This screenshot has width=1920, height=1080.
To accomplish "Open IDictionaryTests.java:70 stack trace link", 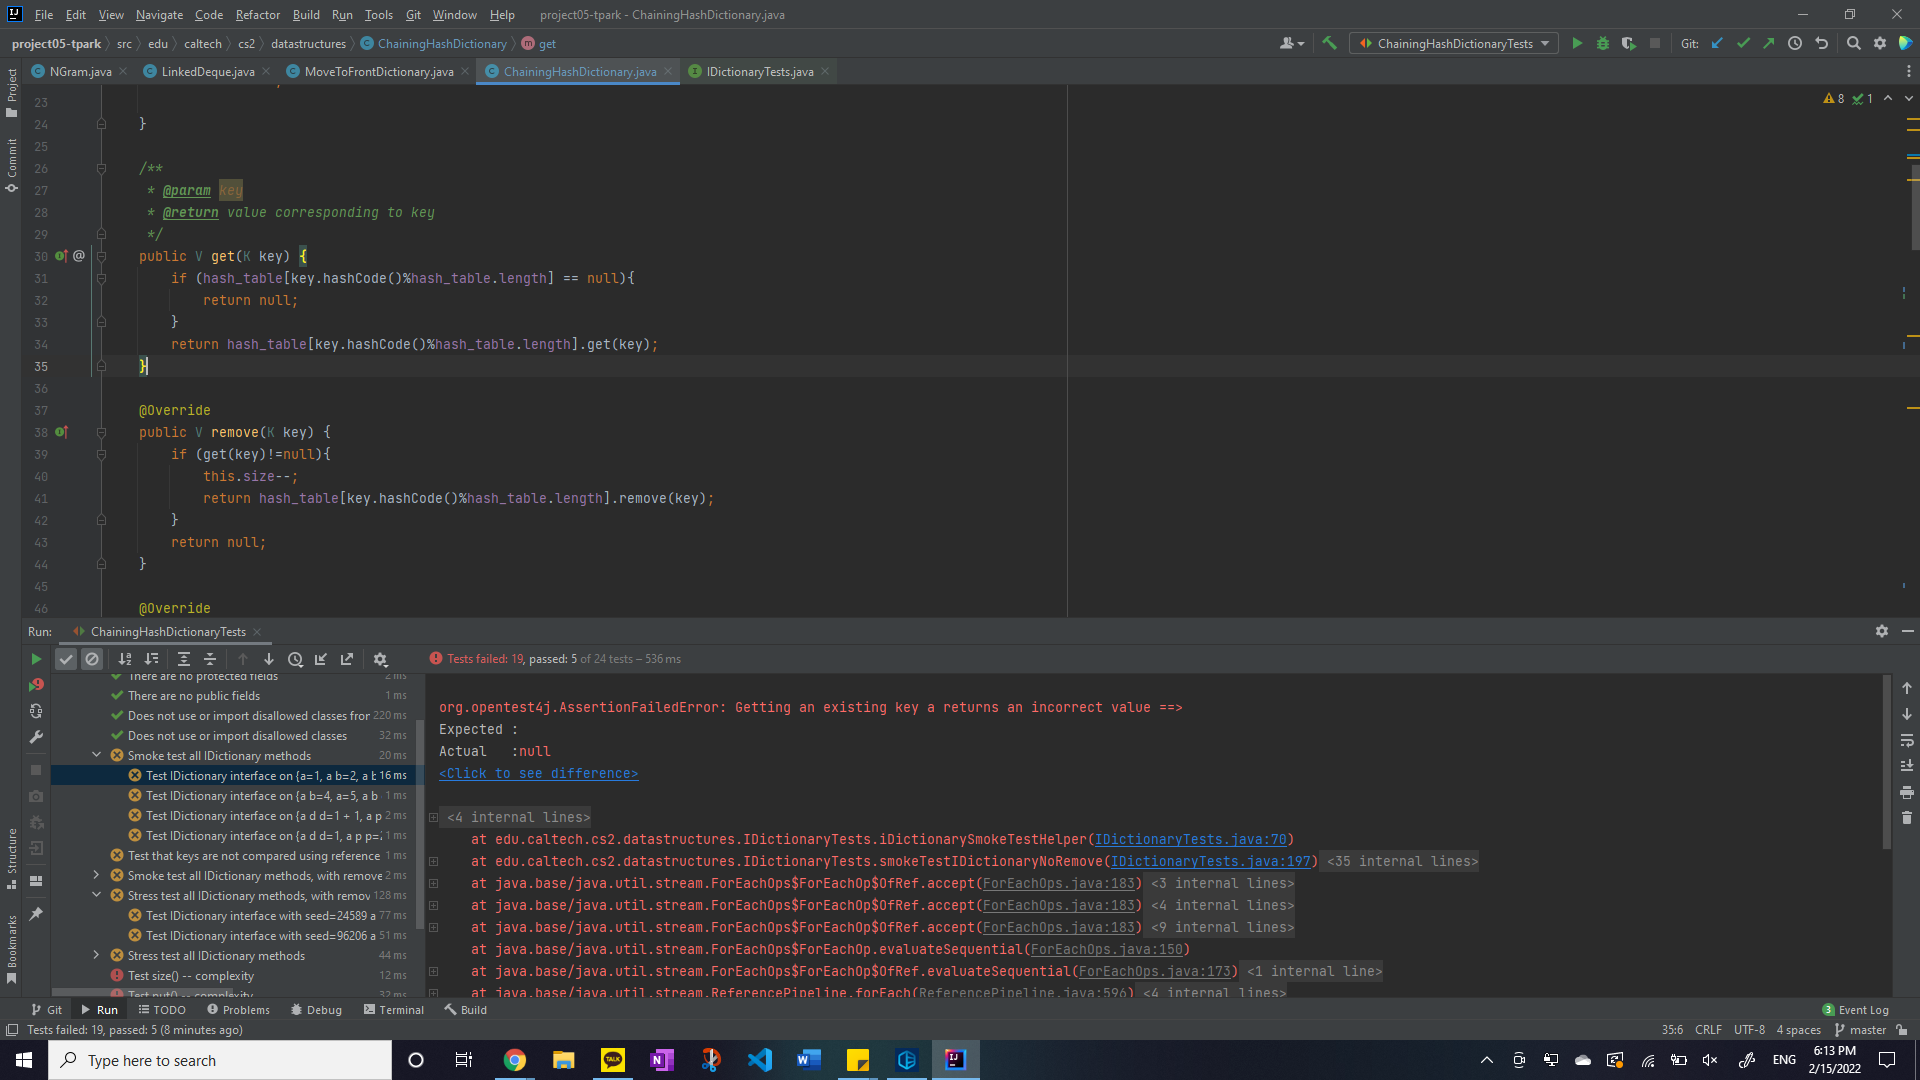I will [x=1190, y=839].
